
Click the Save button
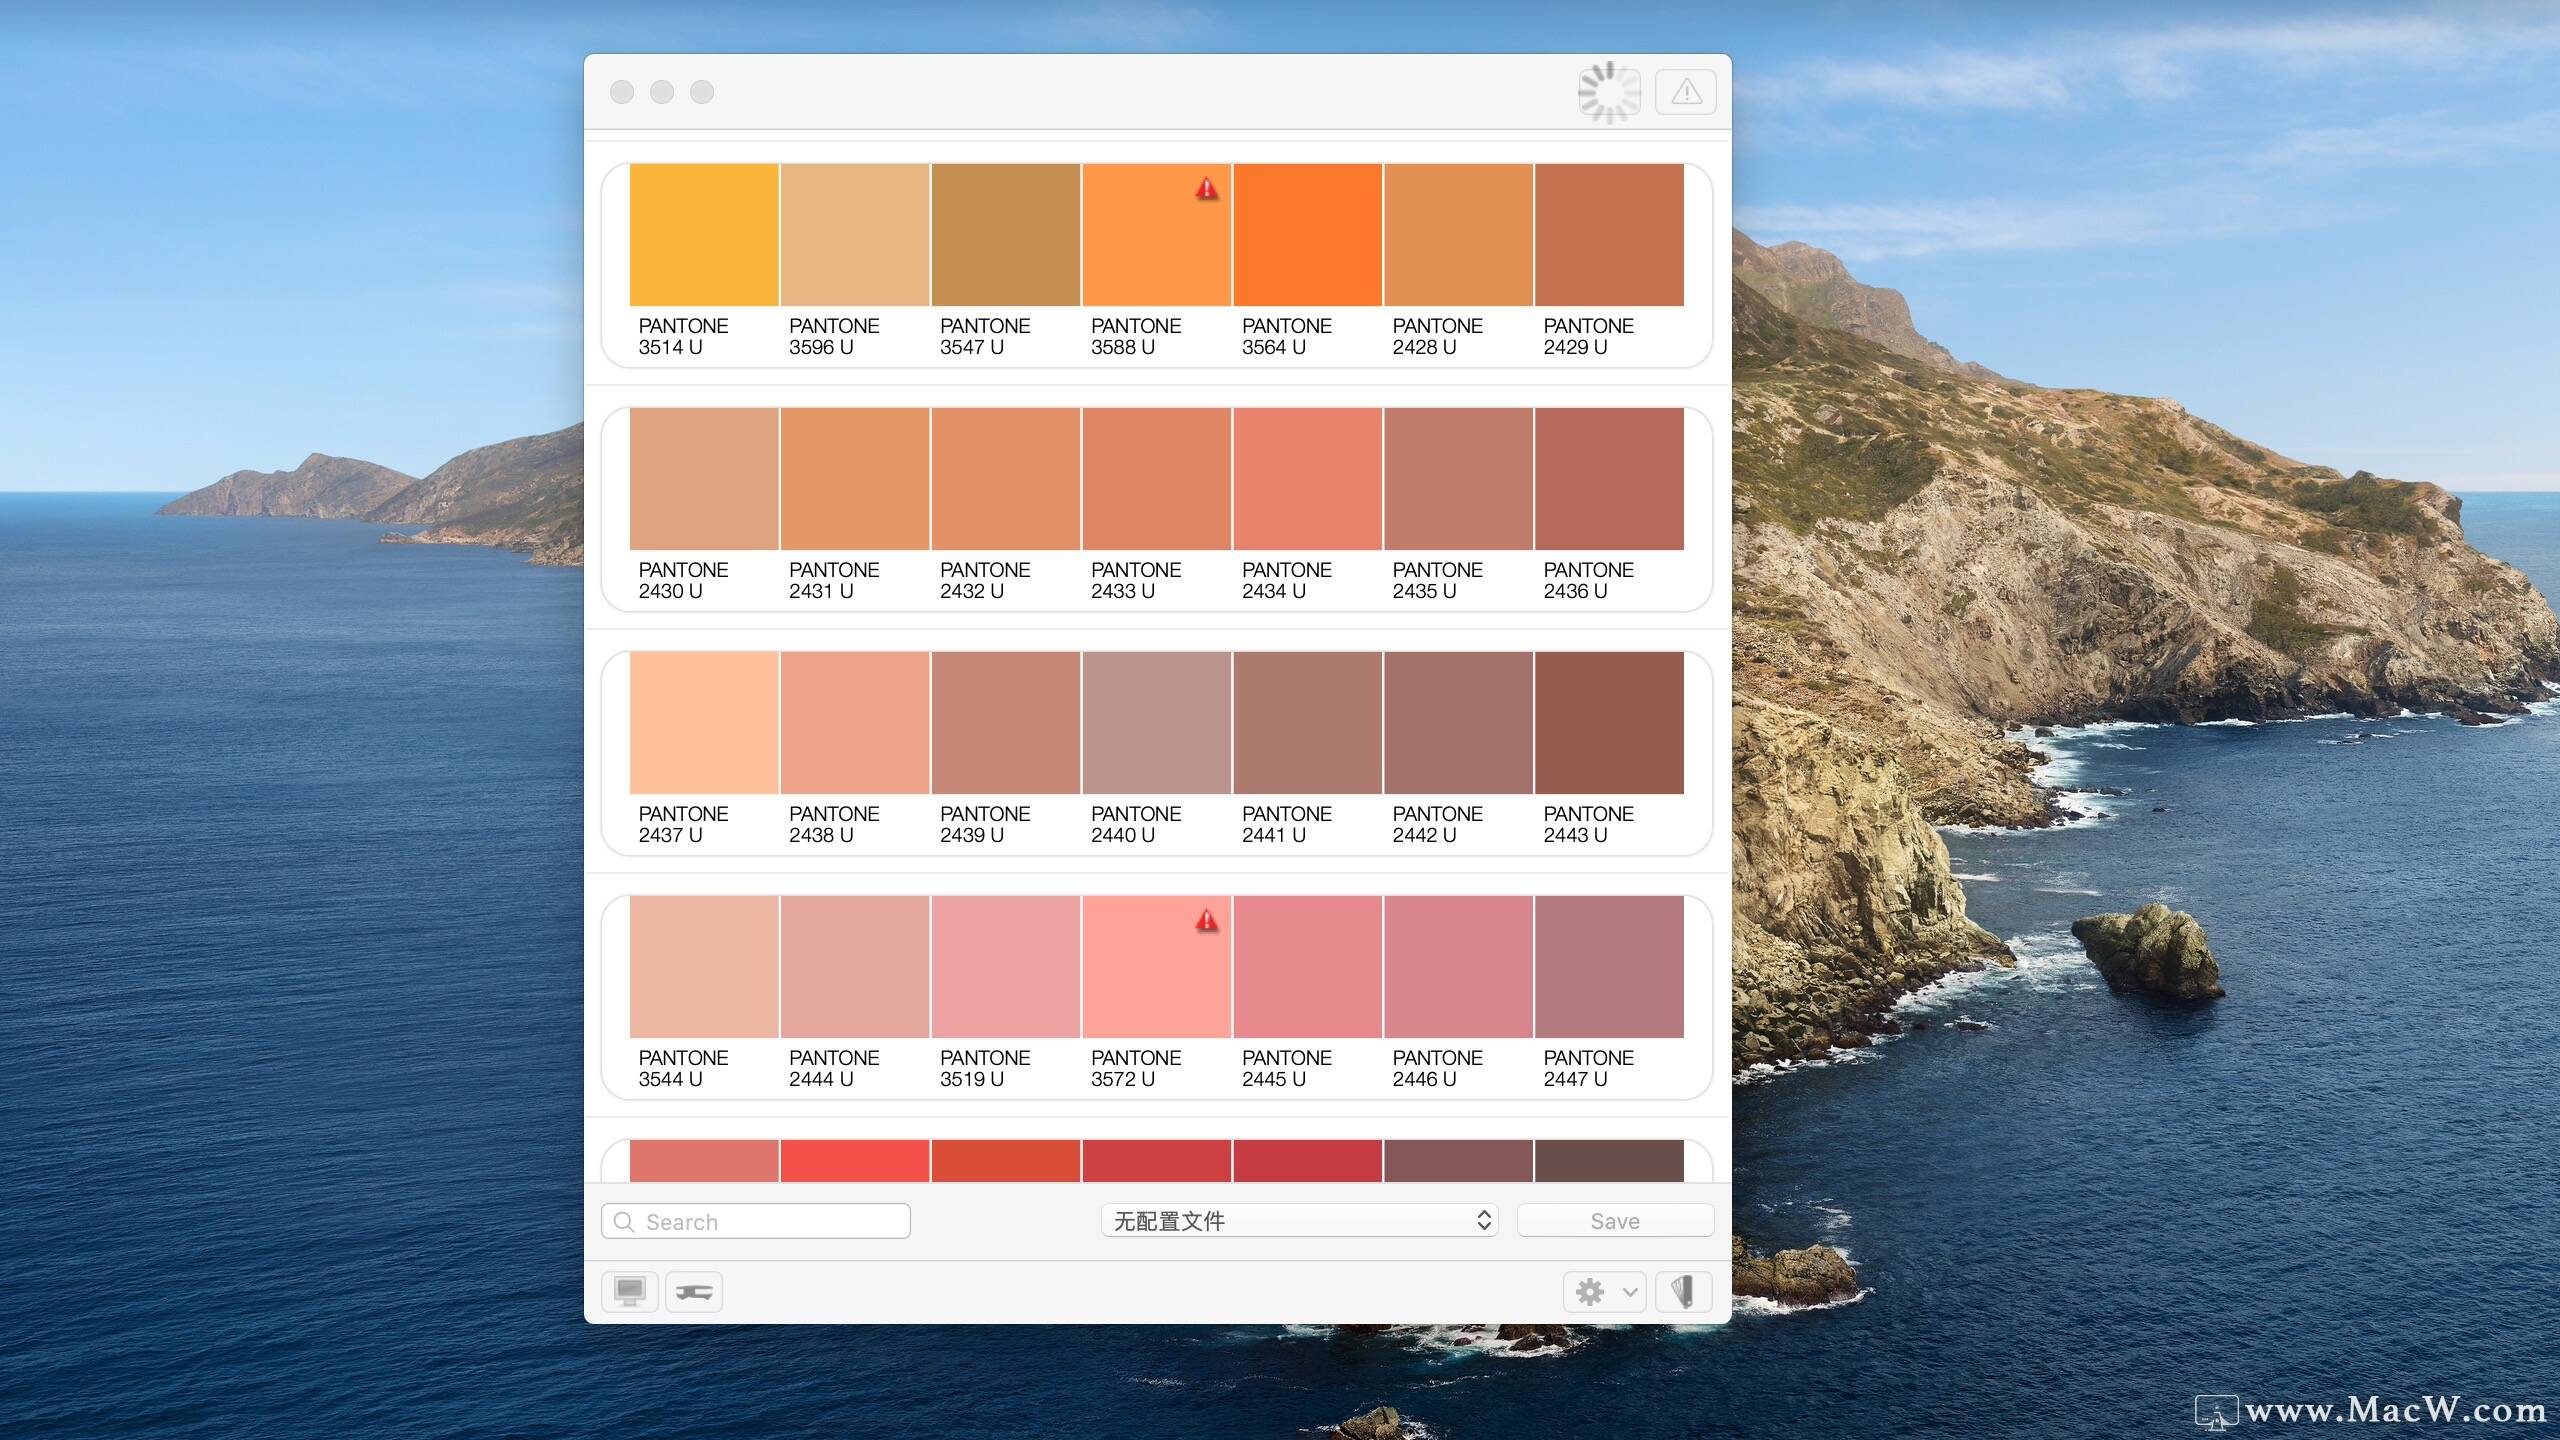(x=1614, y=1220)
